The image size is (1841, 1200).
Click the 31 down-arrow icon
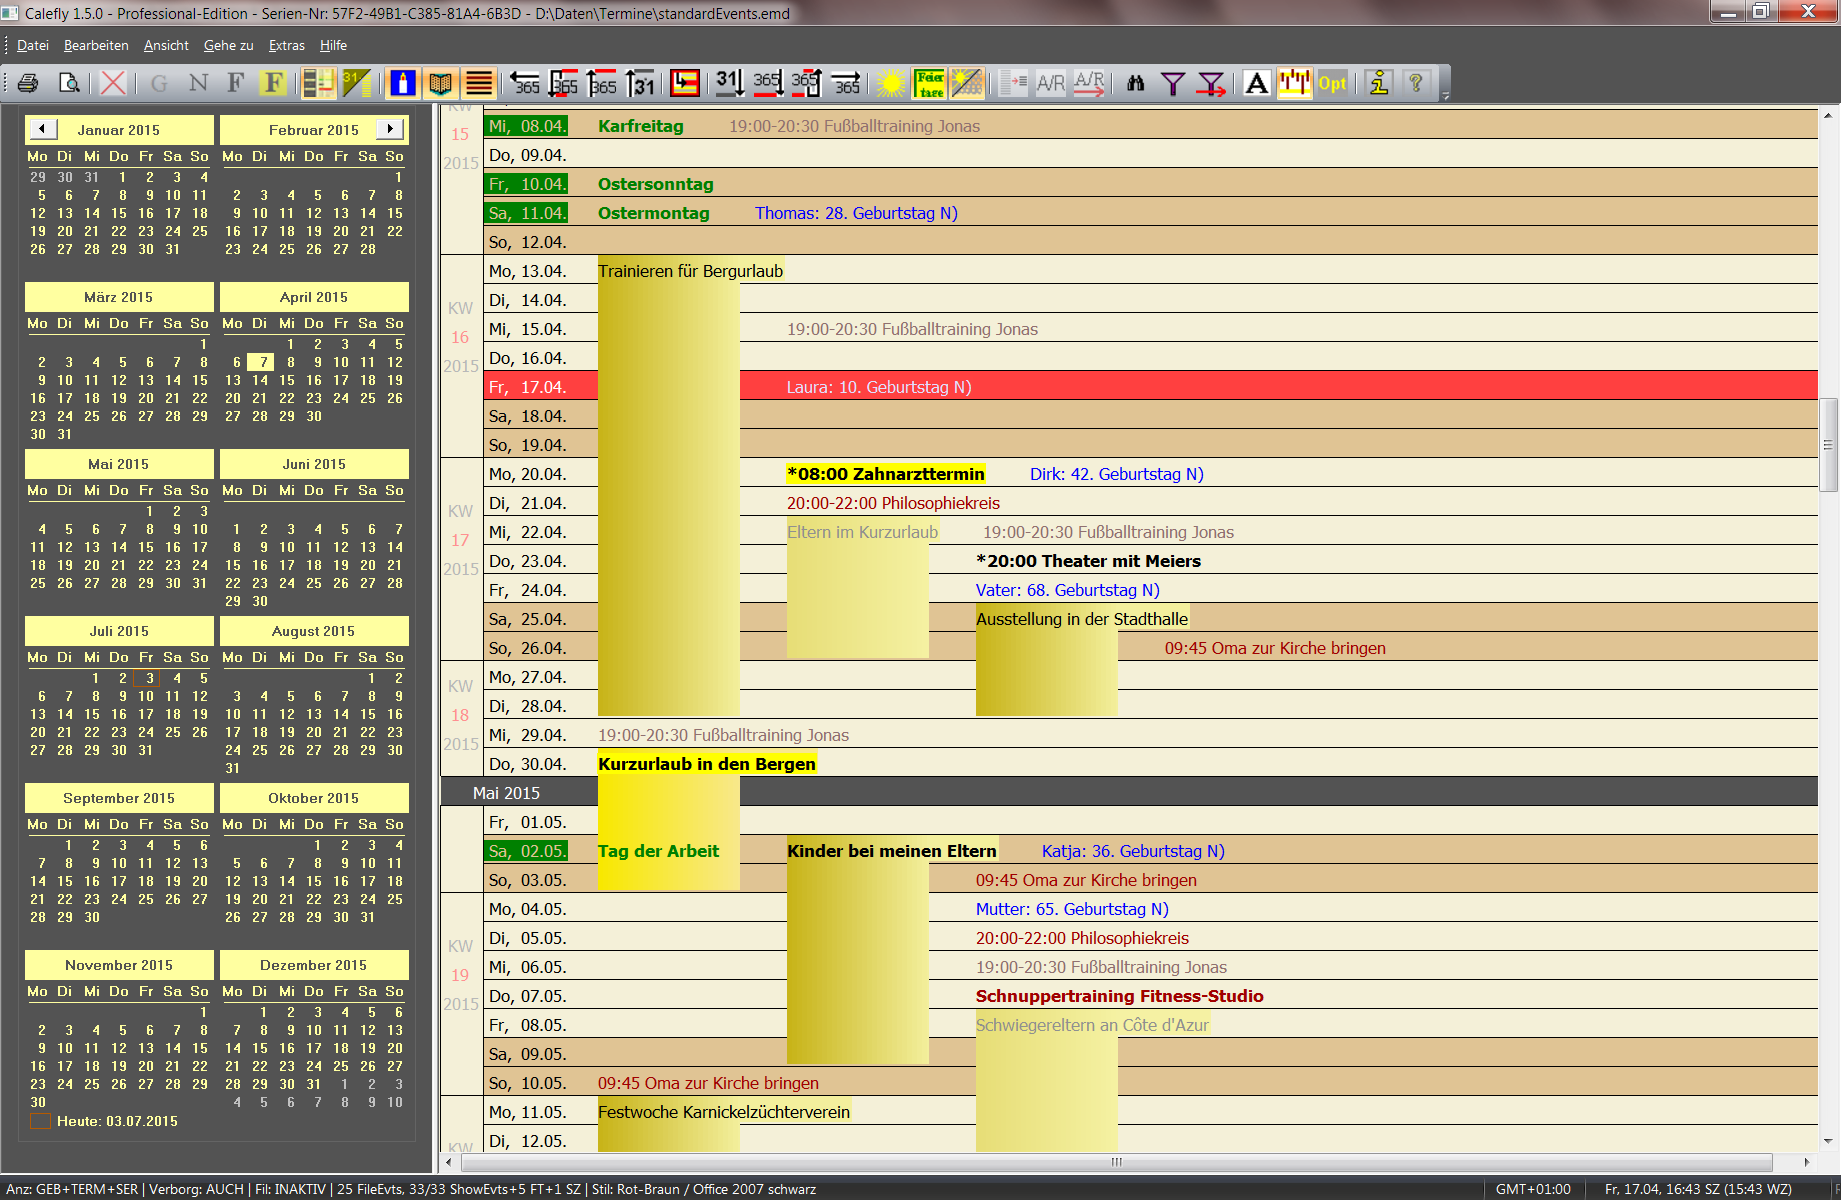tap(730, 83)
